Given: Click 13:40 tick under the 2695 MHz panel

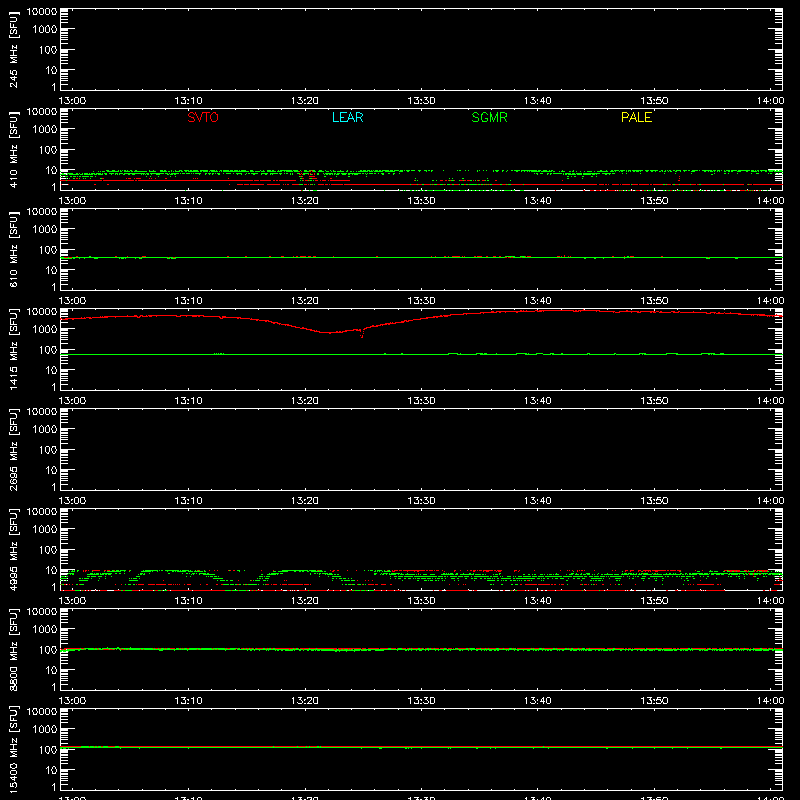Looking at the screenshot, I should [x=538, y=501].
